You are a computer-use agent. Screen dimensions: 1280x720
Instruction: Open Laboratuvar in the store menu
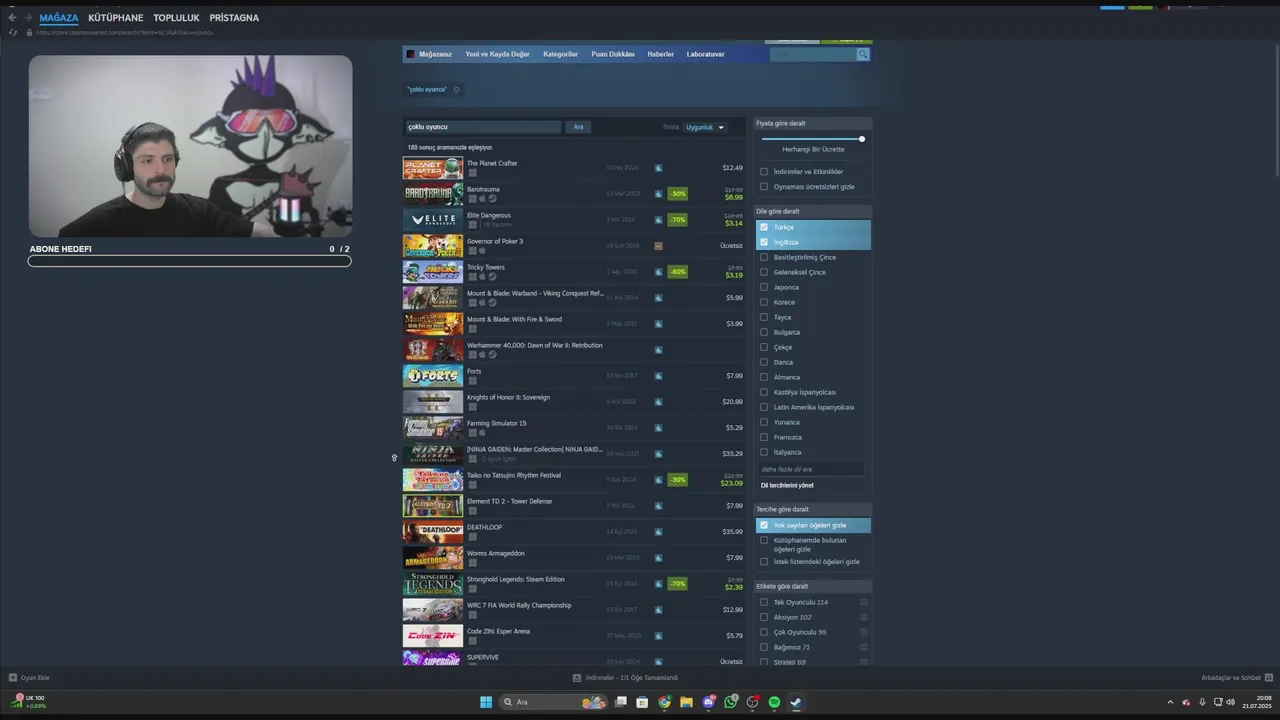pyautogui.click(x=705, y=54)
